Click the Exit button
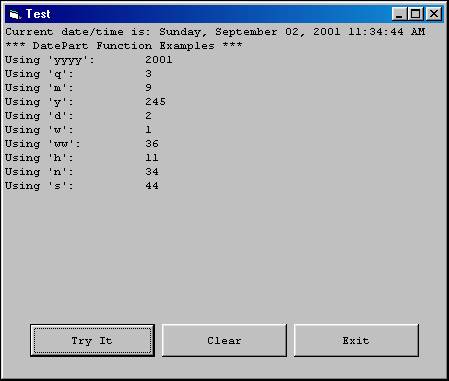This screenshot has width=449, height=381. (356, 340)
